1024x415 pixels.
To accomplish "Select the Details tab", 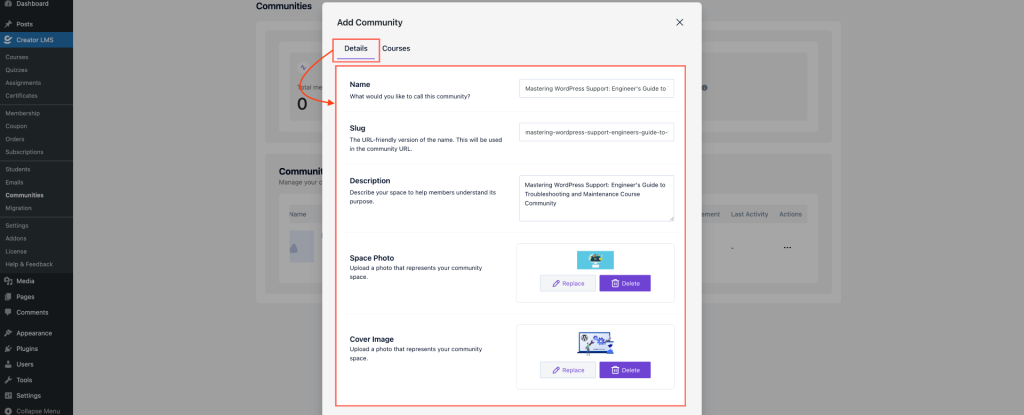I will [356, 49].
